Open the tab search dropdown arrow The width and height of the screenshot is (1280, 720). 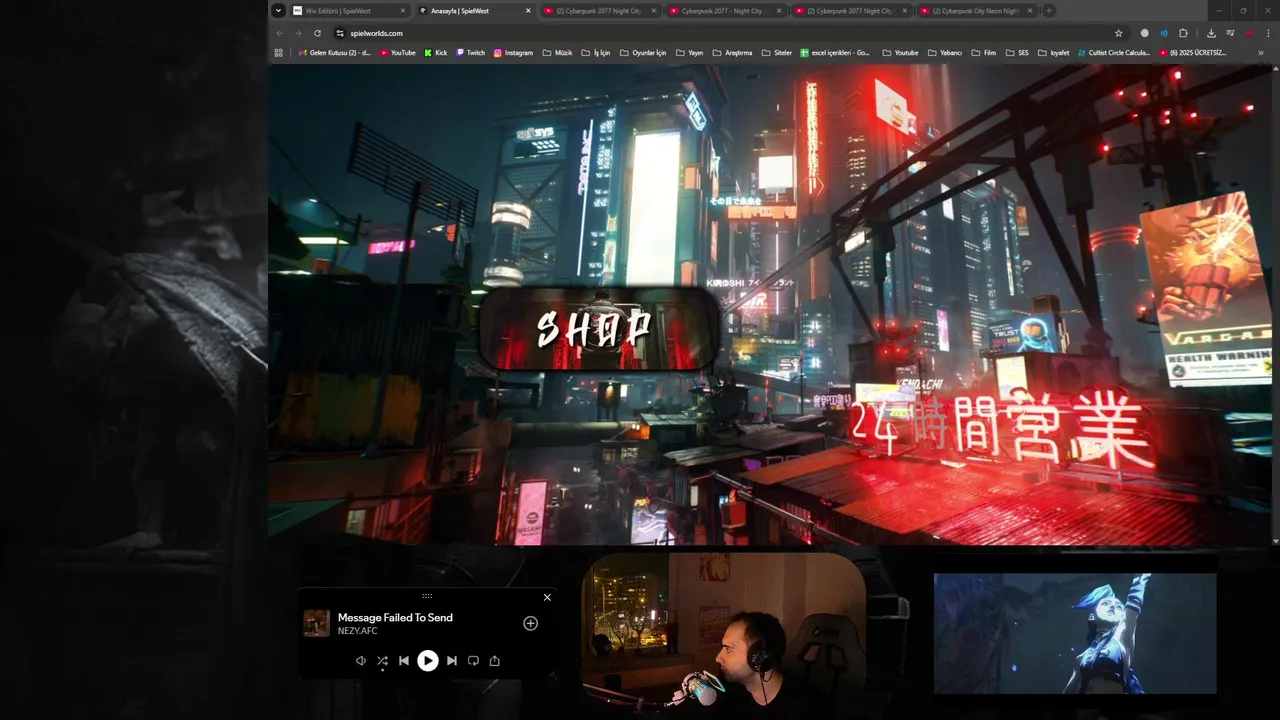click(x=278, y=11)
